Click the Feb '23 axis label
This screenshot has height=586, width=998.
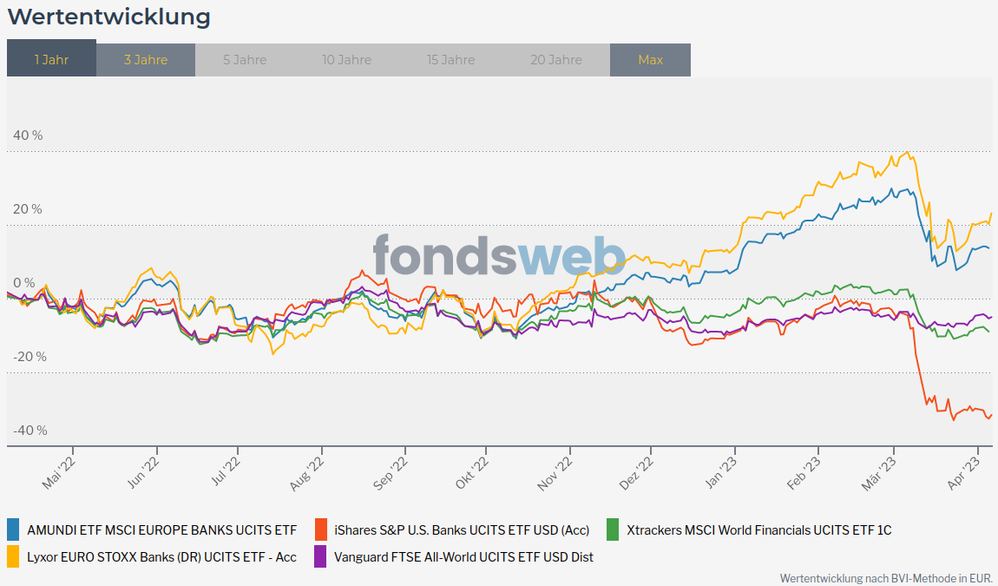click(x=803, y=473)
